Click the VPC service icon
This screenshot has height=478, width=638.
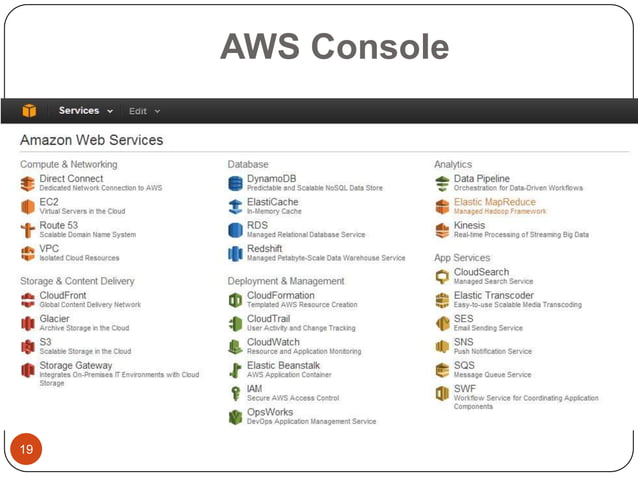tap(28, 253)
